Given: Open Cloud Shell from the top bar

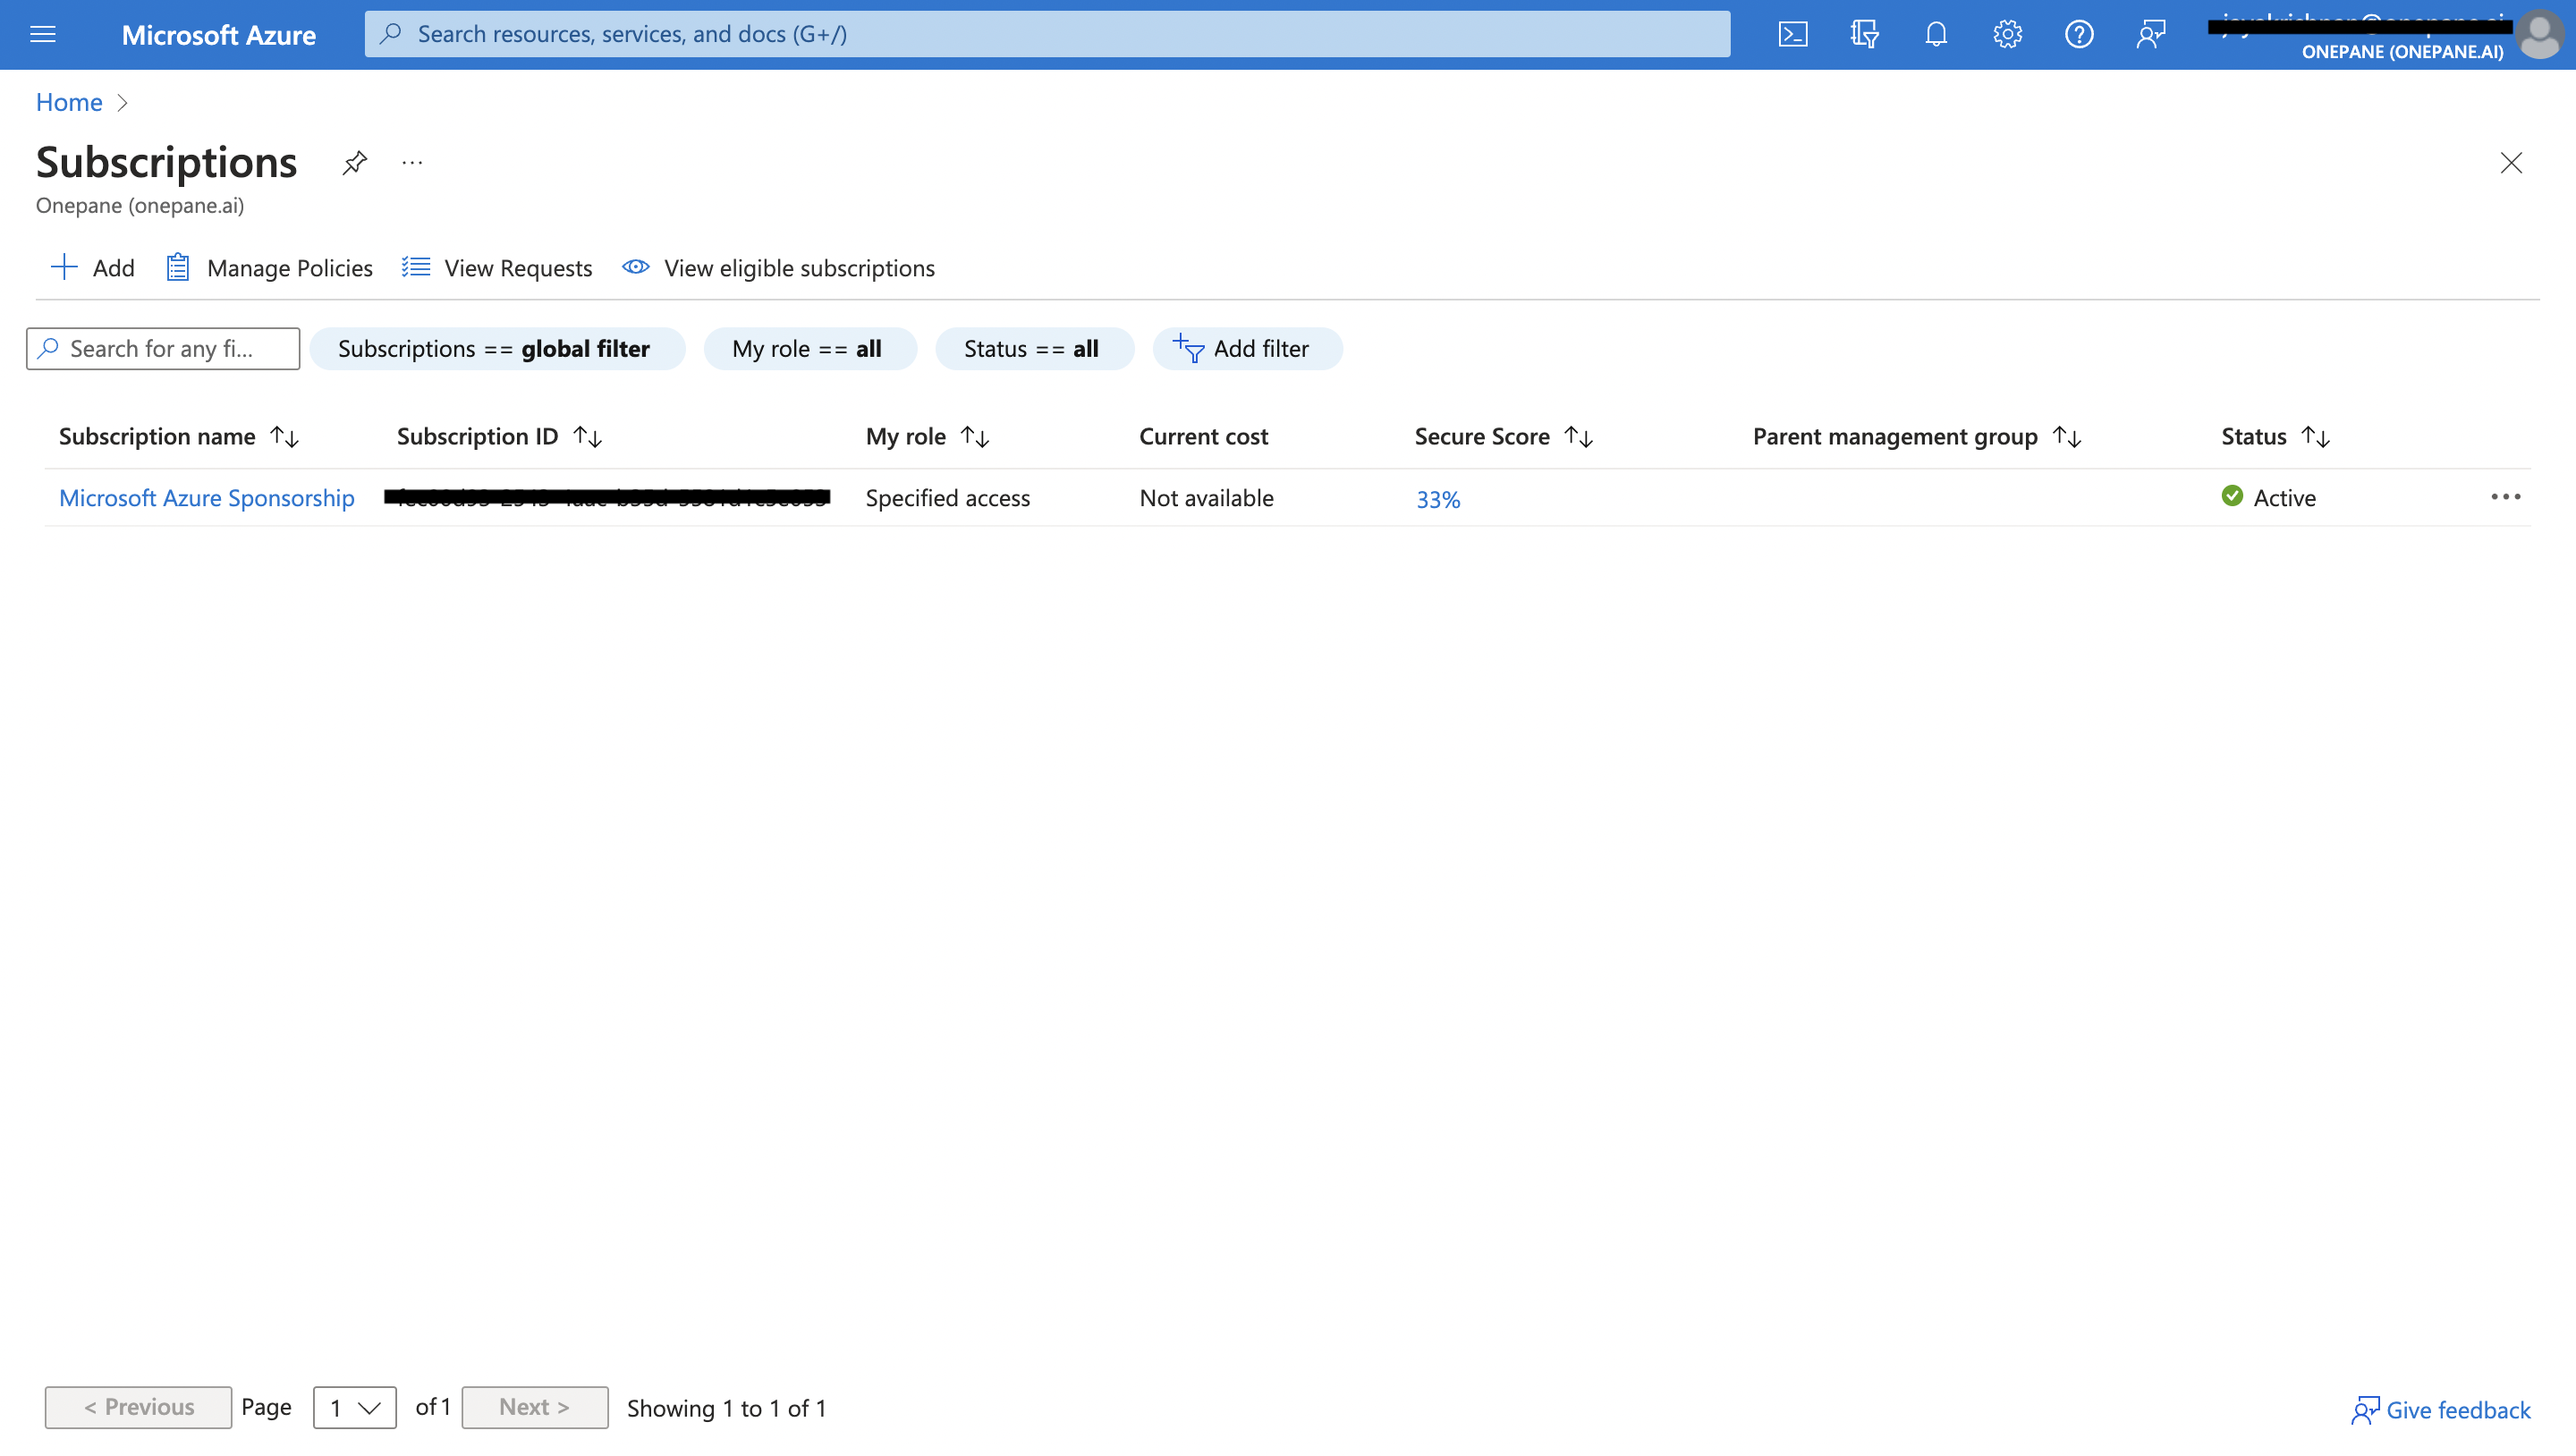Looking at the screenshot, I should pos(1793,34).
